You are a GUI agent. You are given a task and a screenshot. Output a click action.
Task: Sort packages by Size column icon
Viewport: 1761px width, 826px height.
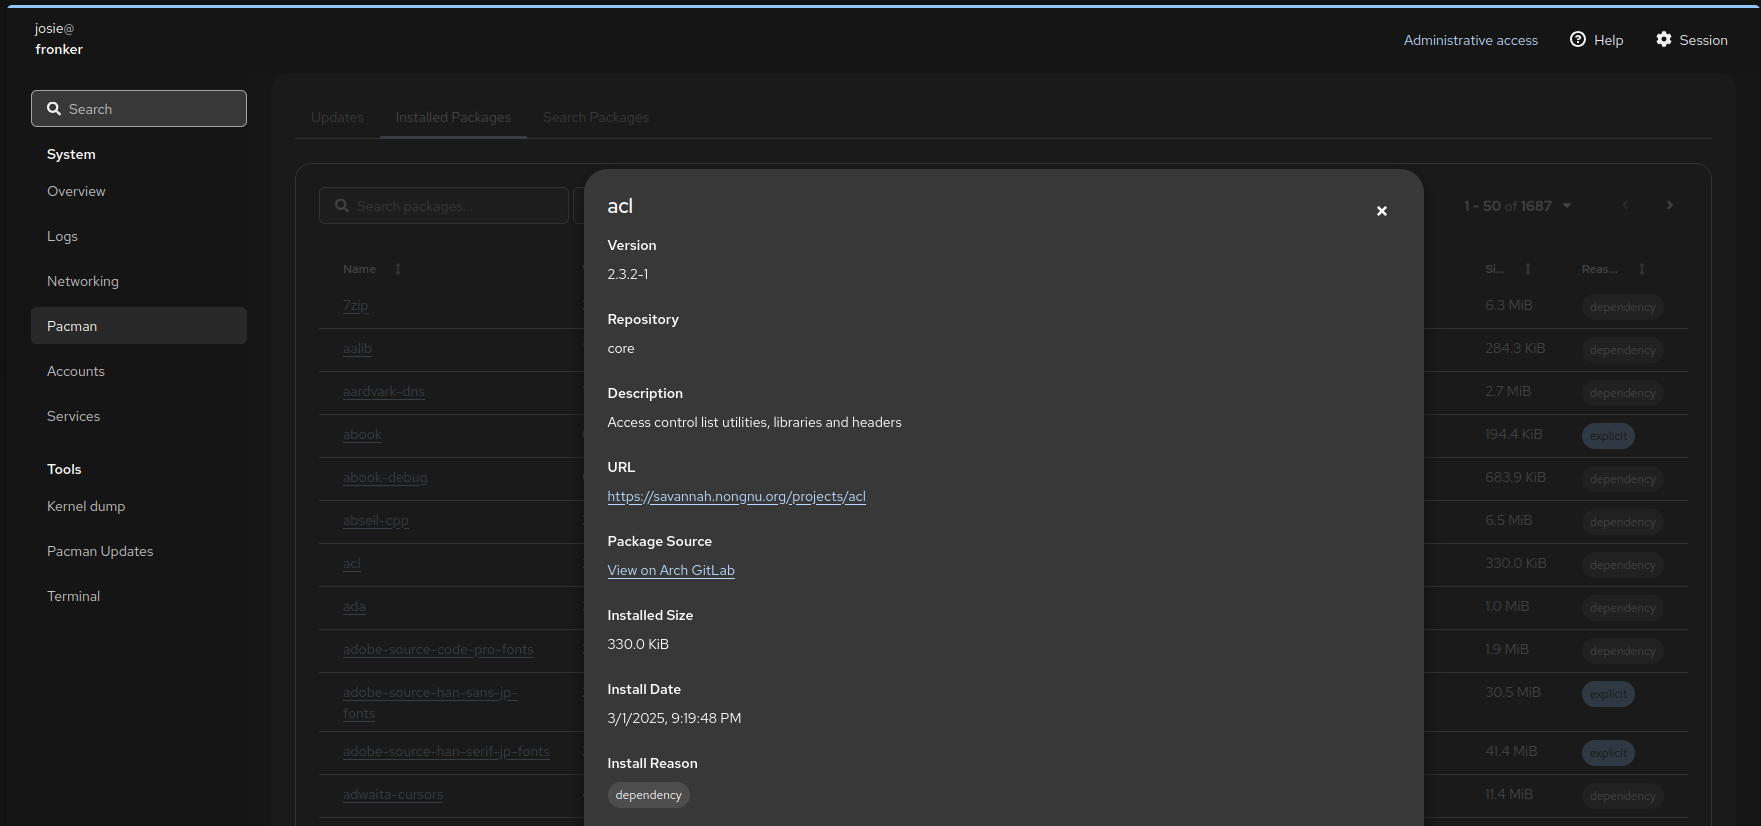point(1527,269)
